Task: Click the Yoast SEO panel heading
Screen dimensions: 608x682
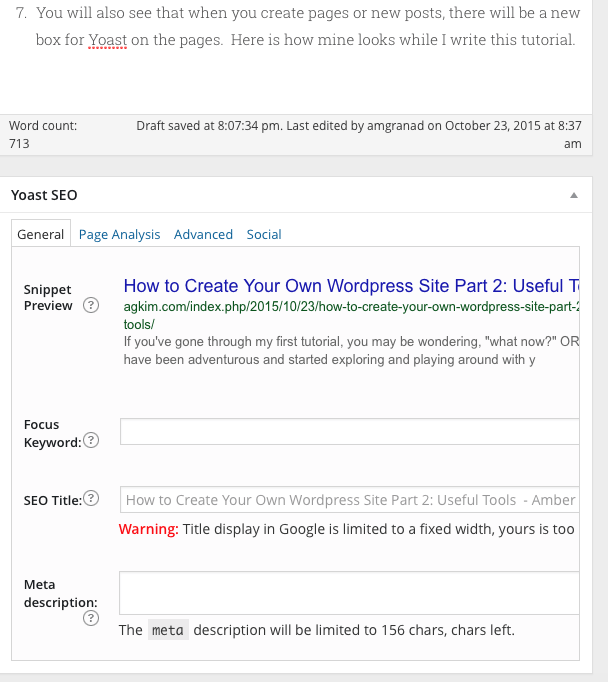Action: 44,195
